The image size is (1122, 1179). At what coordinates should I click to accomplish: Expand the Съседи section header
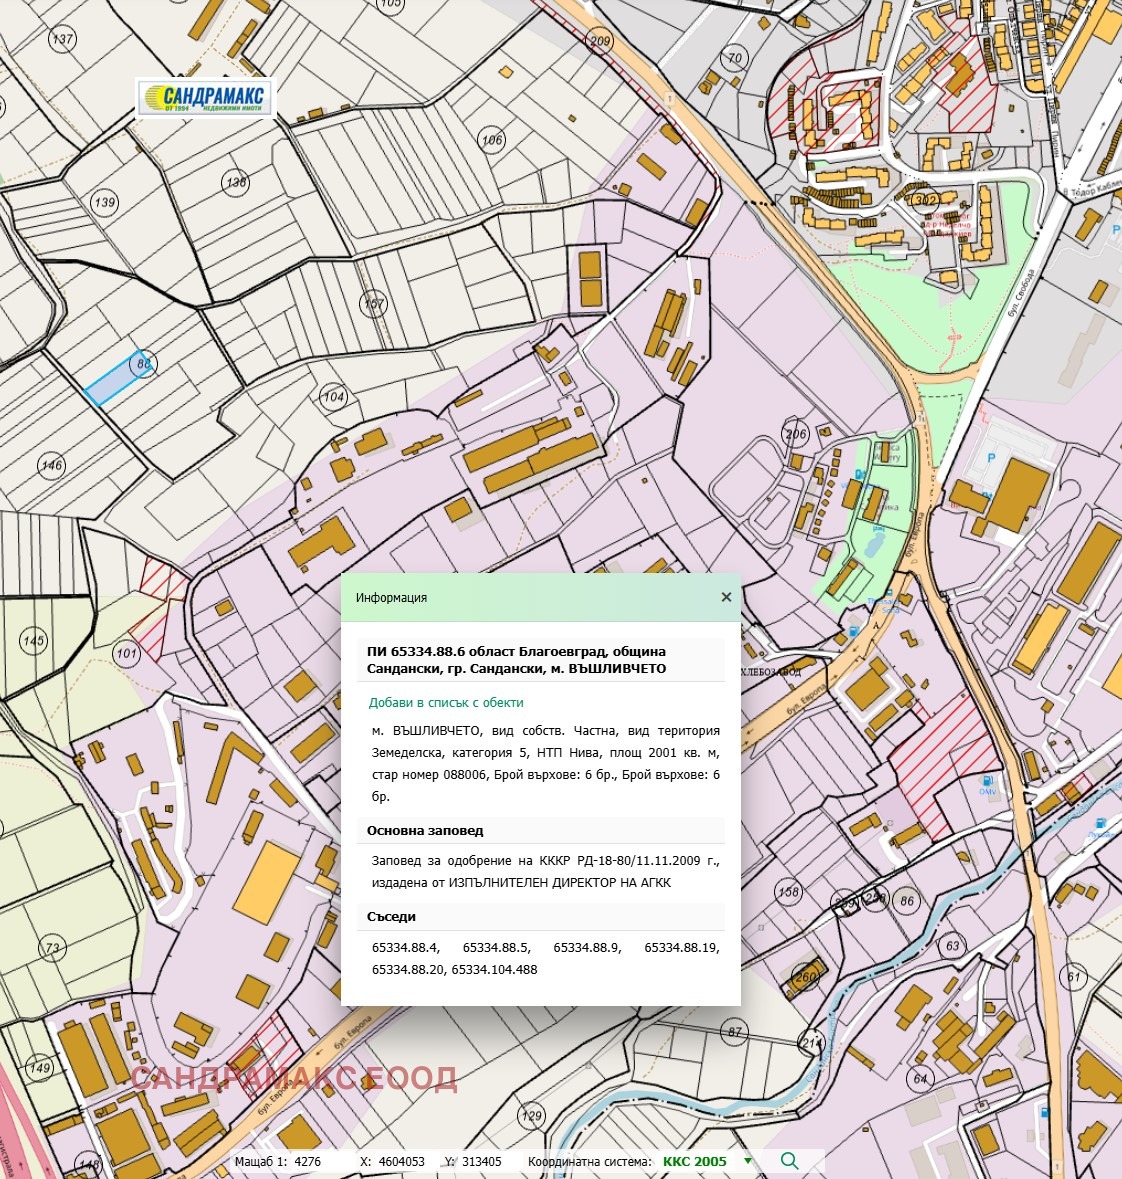(x=390, y=916)
